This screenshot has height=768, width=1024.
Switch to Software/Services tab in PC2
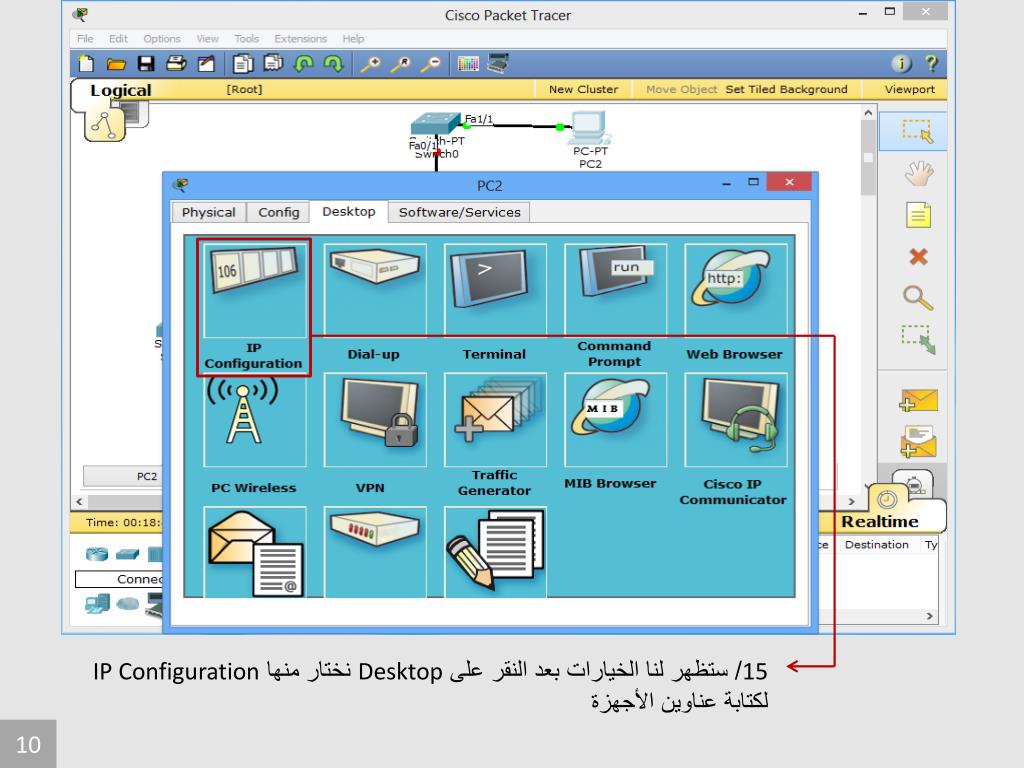459,212
